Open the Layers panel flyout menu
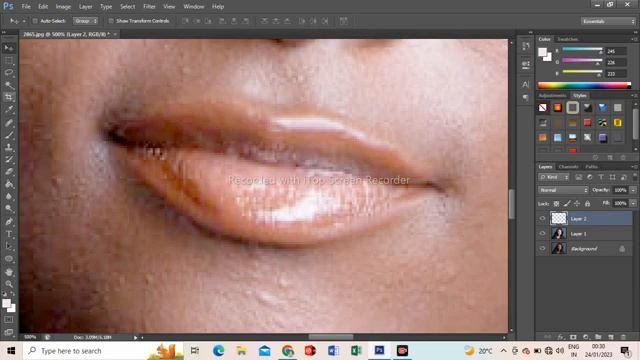The image size is (640, 360). coord(634,167)
